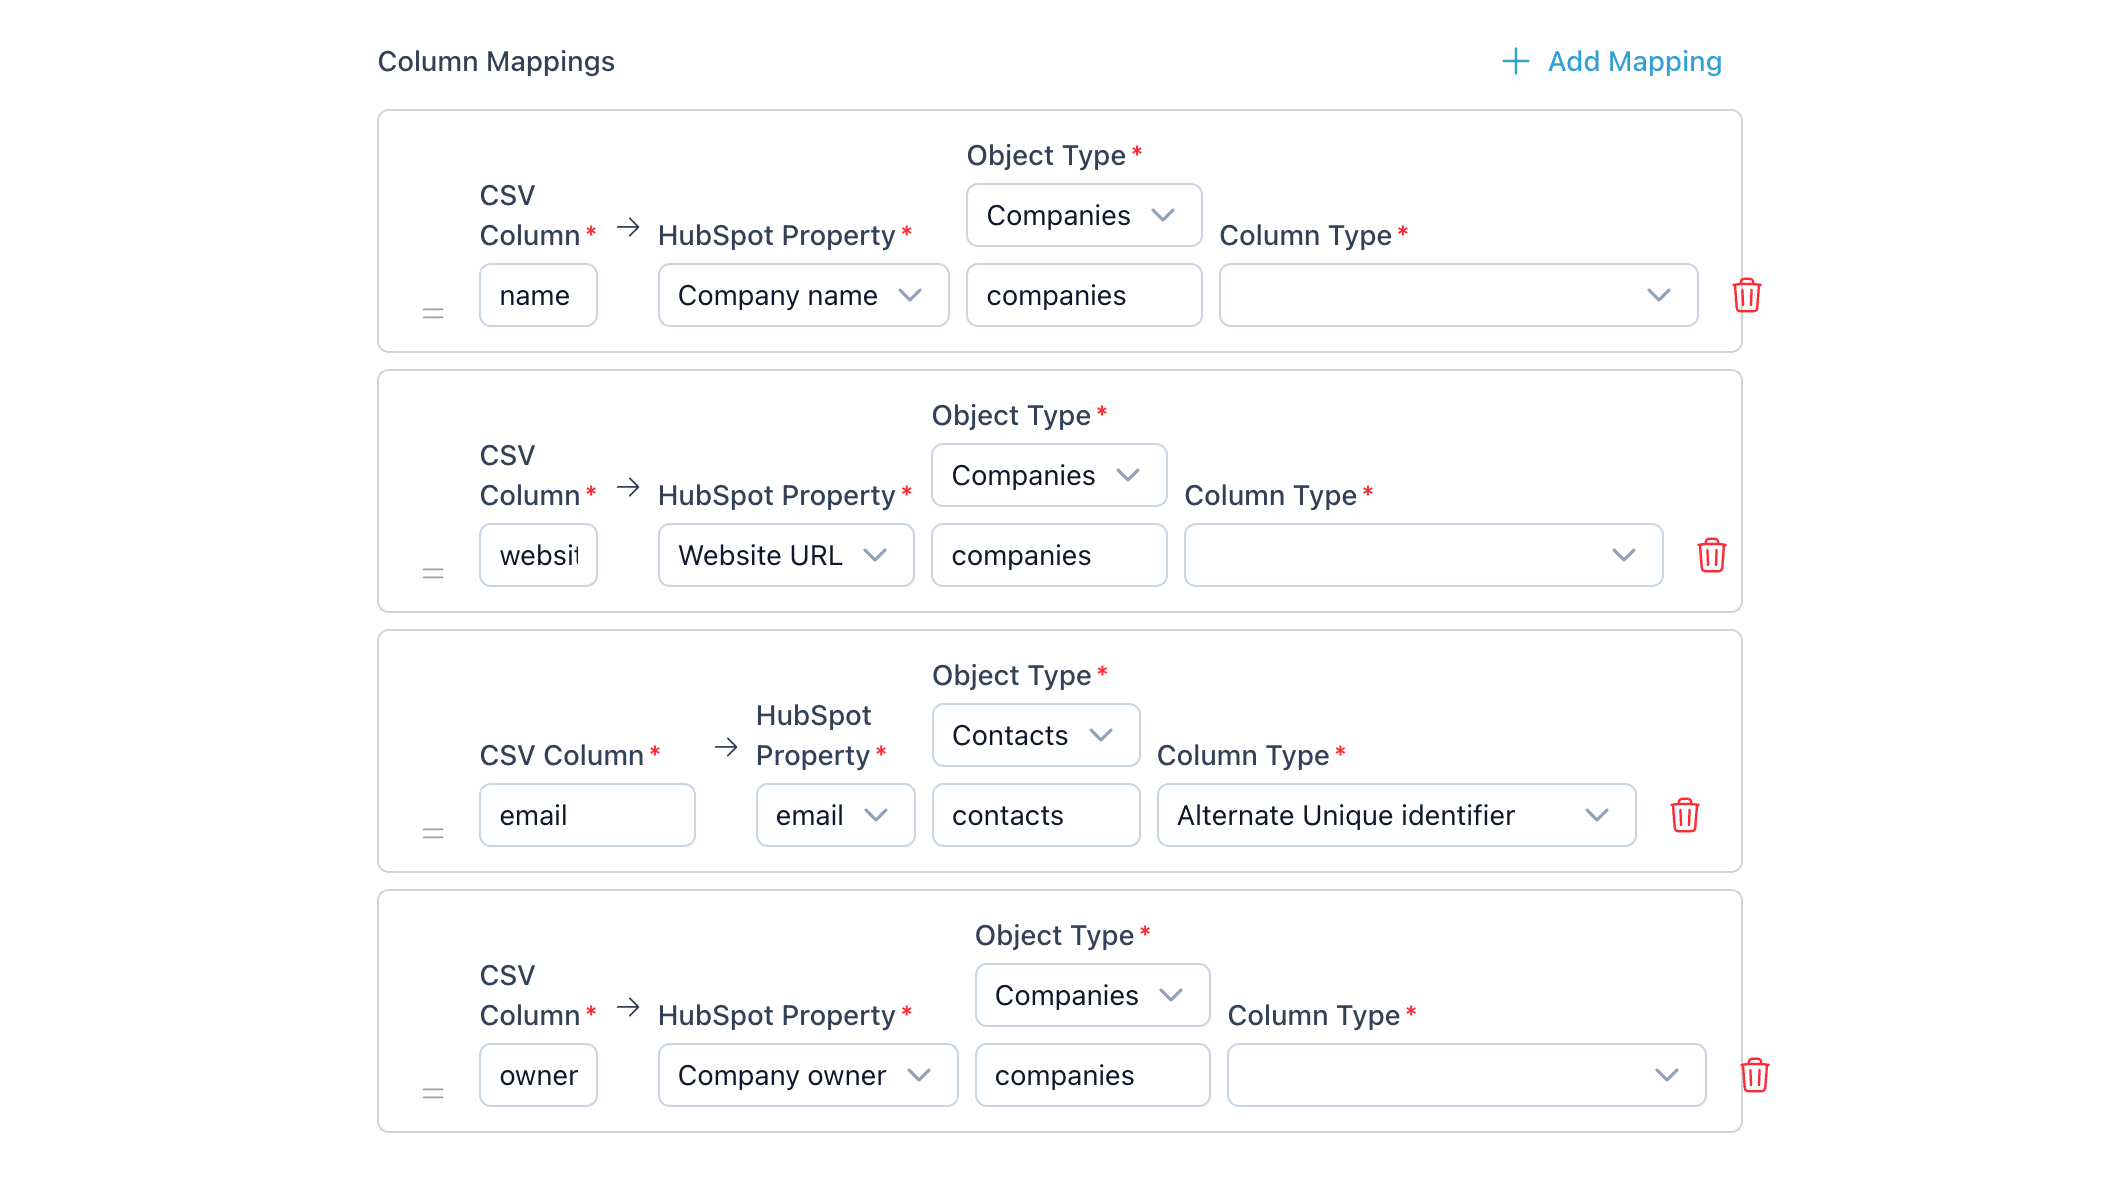2128x1197 pixels.
Task: Grab the drag handle of owner row
Action: 433,1093
